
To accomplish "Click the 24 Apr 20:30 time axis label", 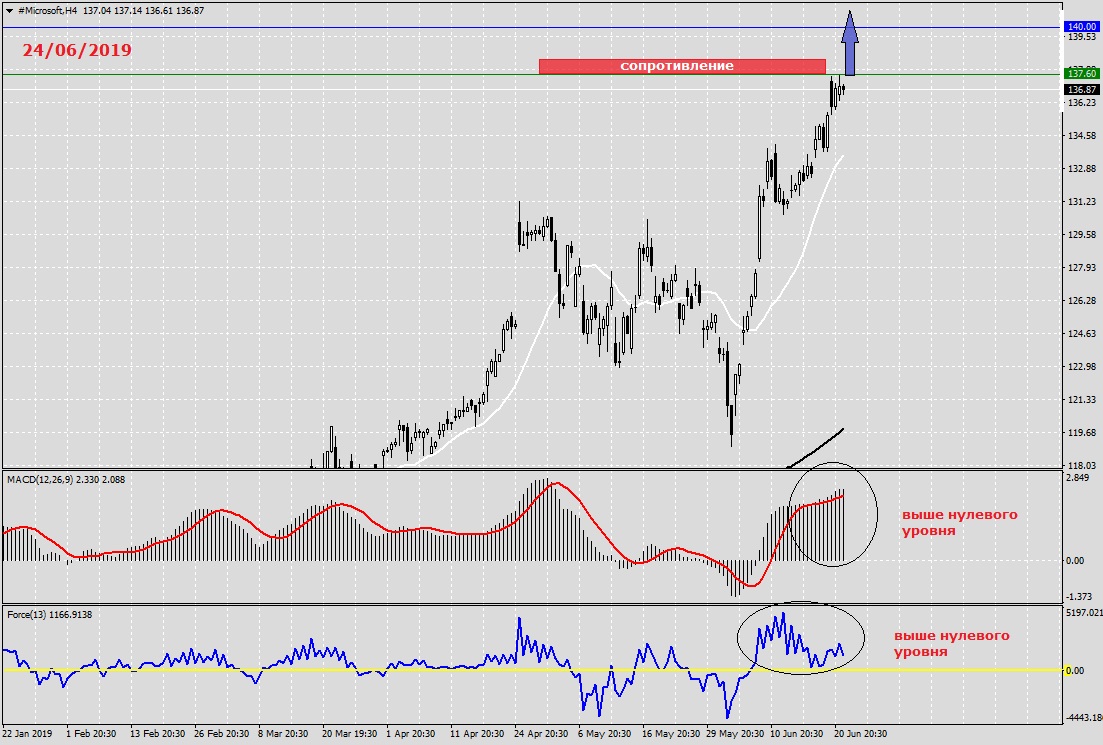I will 541,734.
